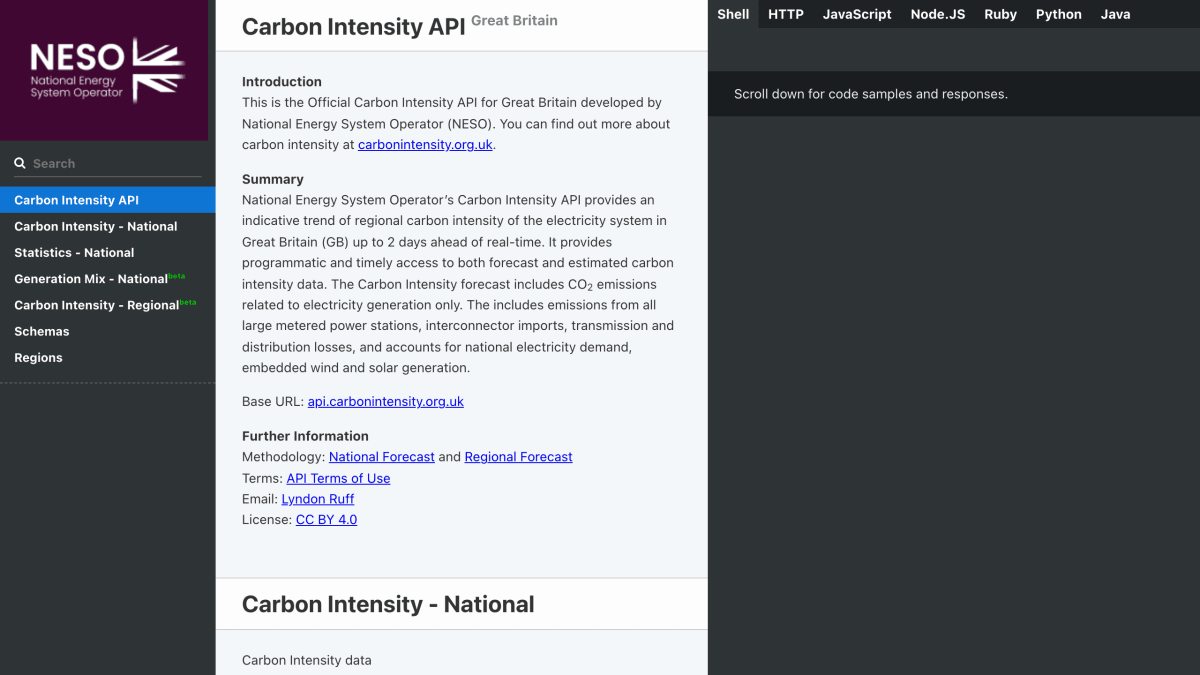This screenshot has width=1200, height=675.
Task: Open the api.carbonintensity.org.uk base URL link
Action: pos(386,401)
